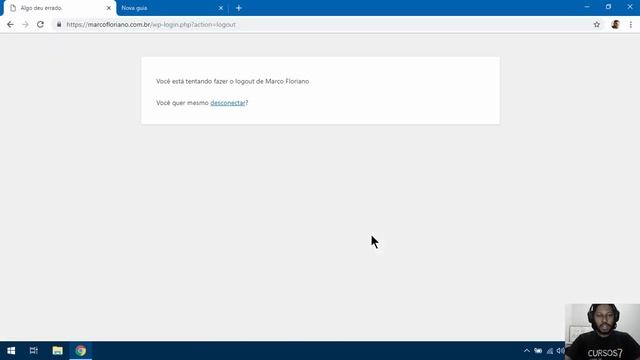Open Task View on the taskbar
The height and width of the screenshot is (360, 640).
pos(34,351)
